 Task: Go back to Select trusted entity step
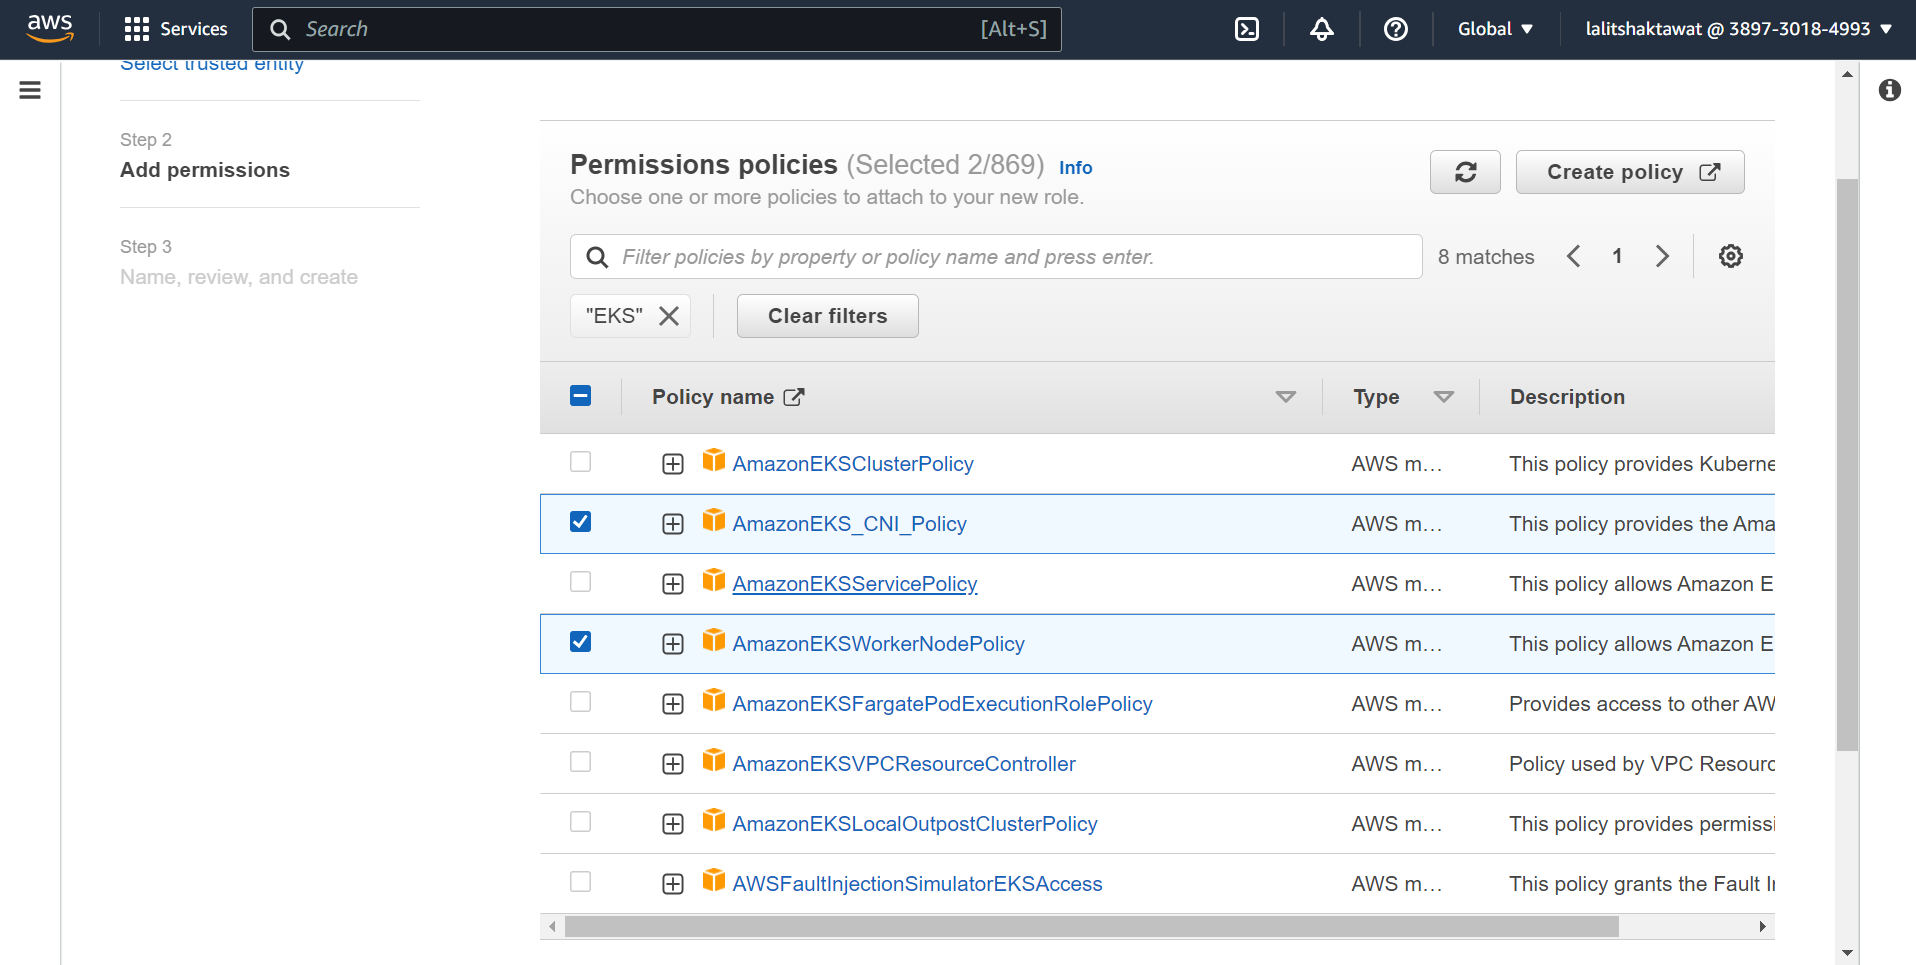(212, 66)
